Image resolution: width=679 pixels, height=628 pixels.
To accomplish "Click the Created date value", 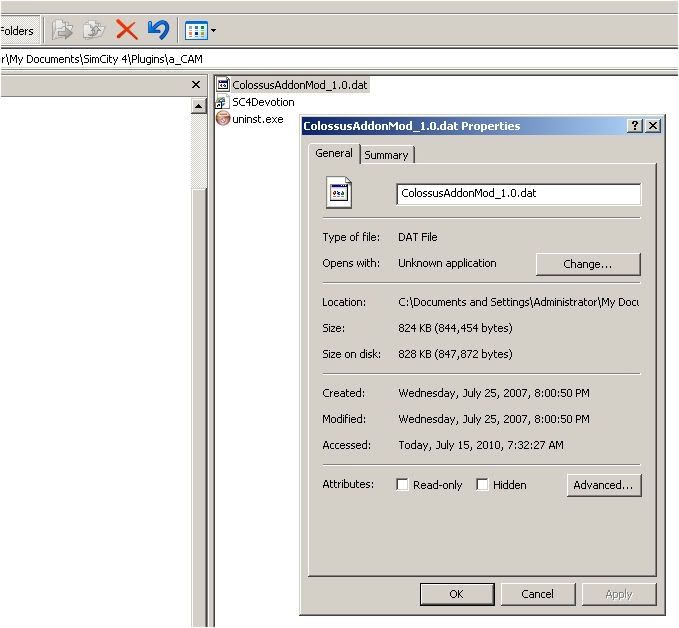I will click(x=494, y=393).
